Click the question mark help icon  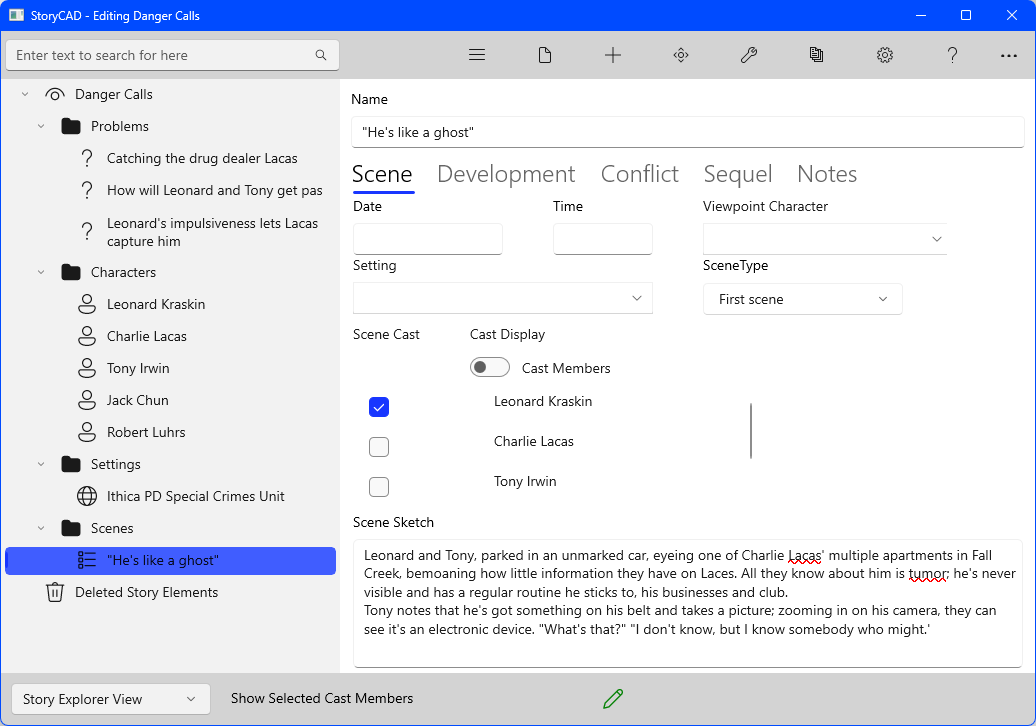[953, 56]
